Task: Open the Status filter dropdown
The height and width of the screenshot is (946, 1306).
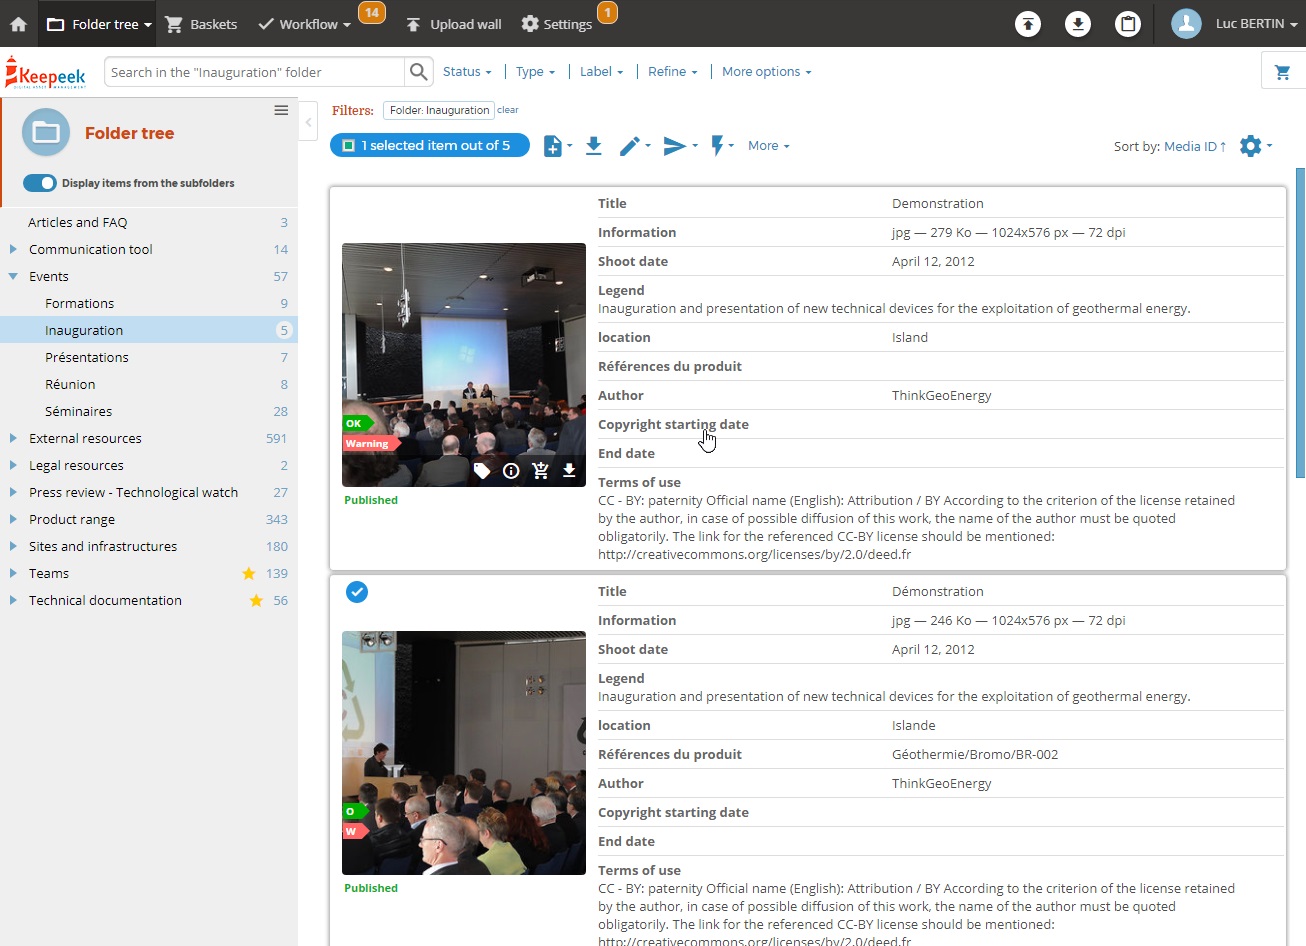Action: (467, 72)
